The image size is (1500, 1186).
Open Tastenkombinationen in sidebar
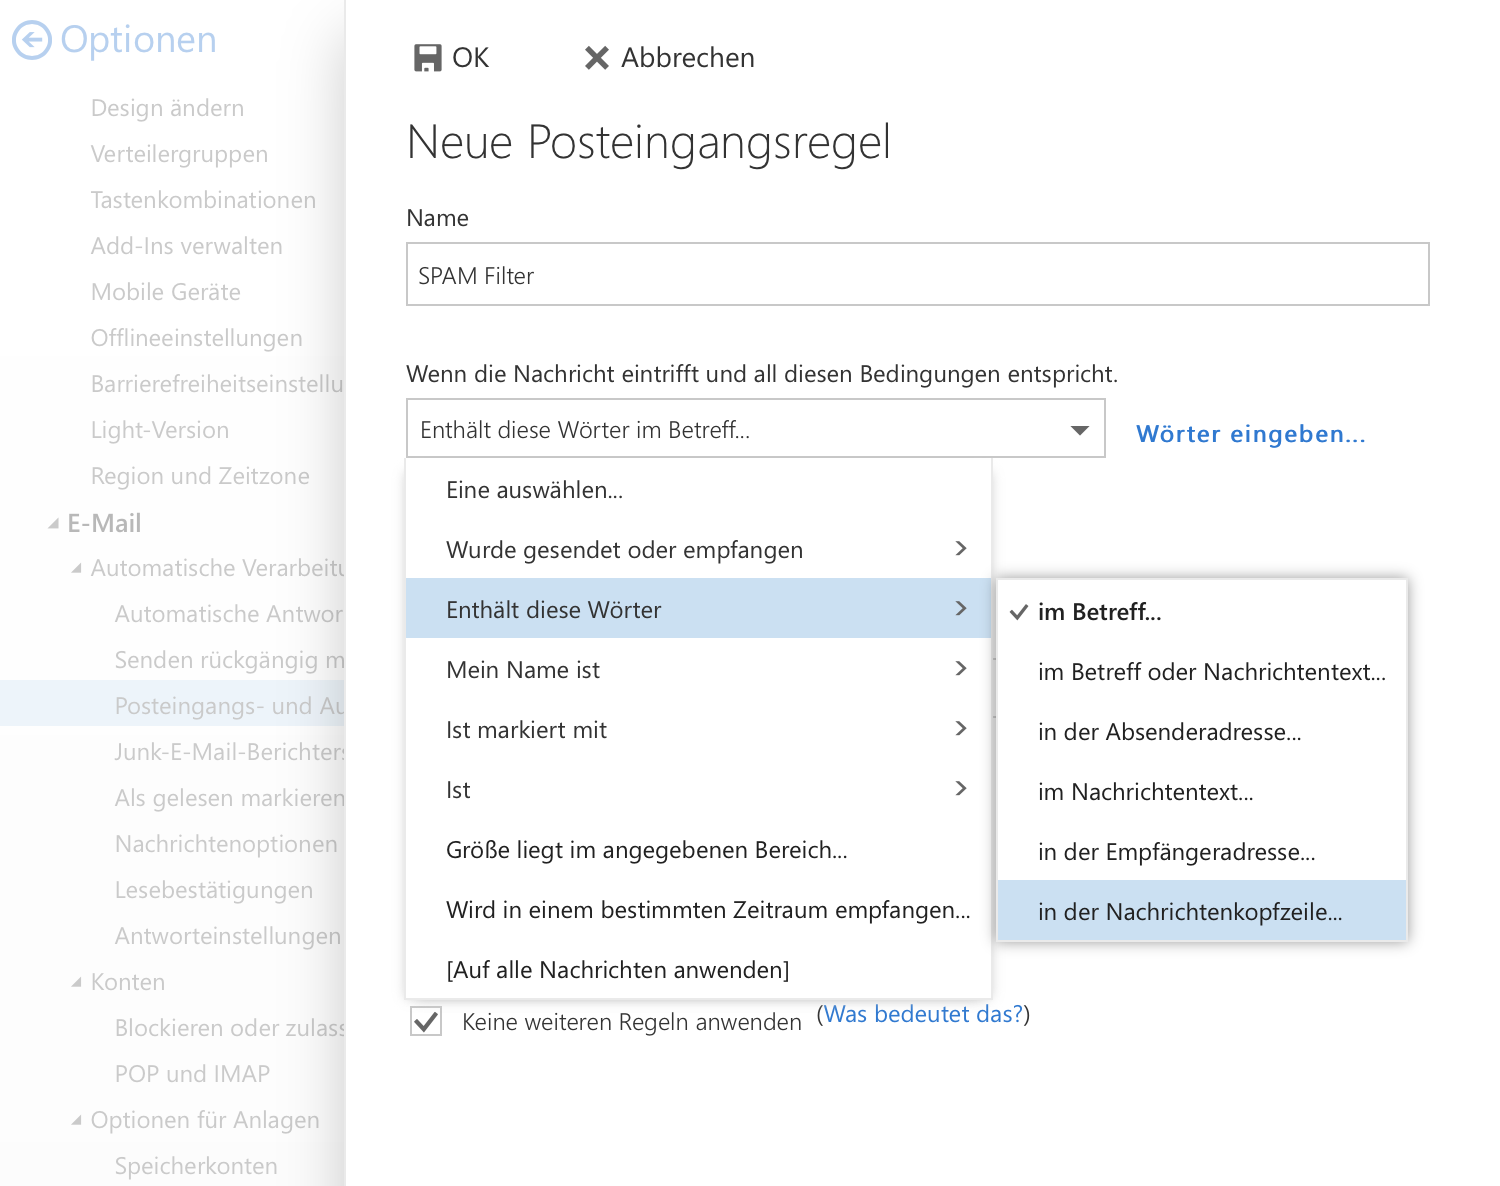(x=203, y=200)
